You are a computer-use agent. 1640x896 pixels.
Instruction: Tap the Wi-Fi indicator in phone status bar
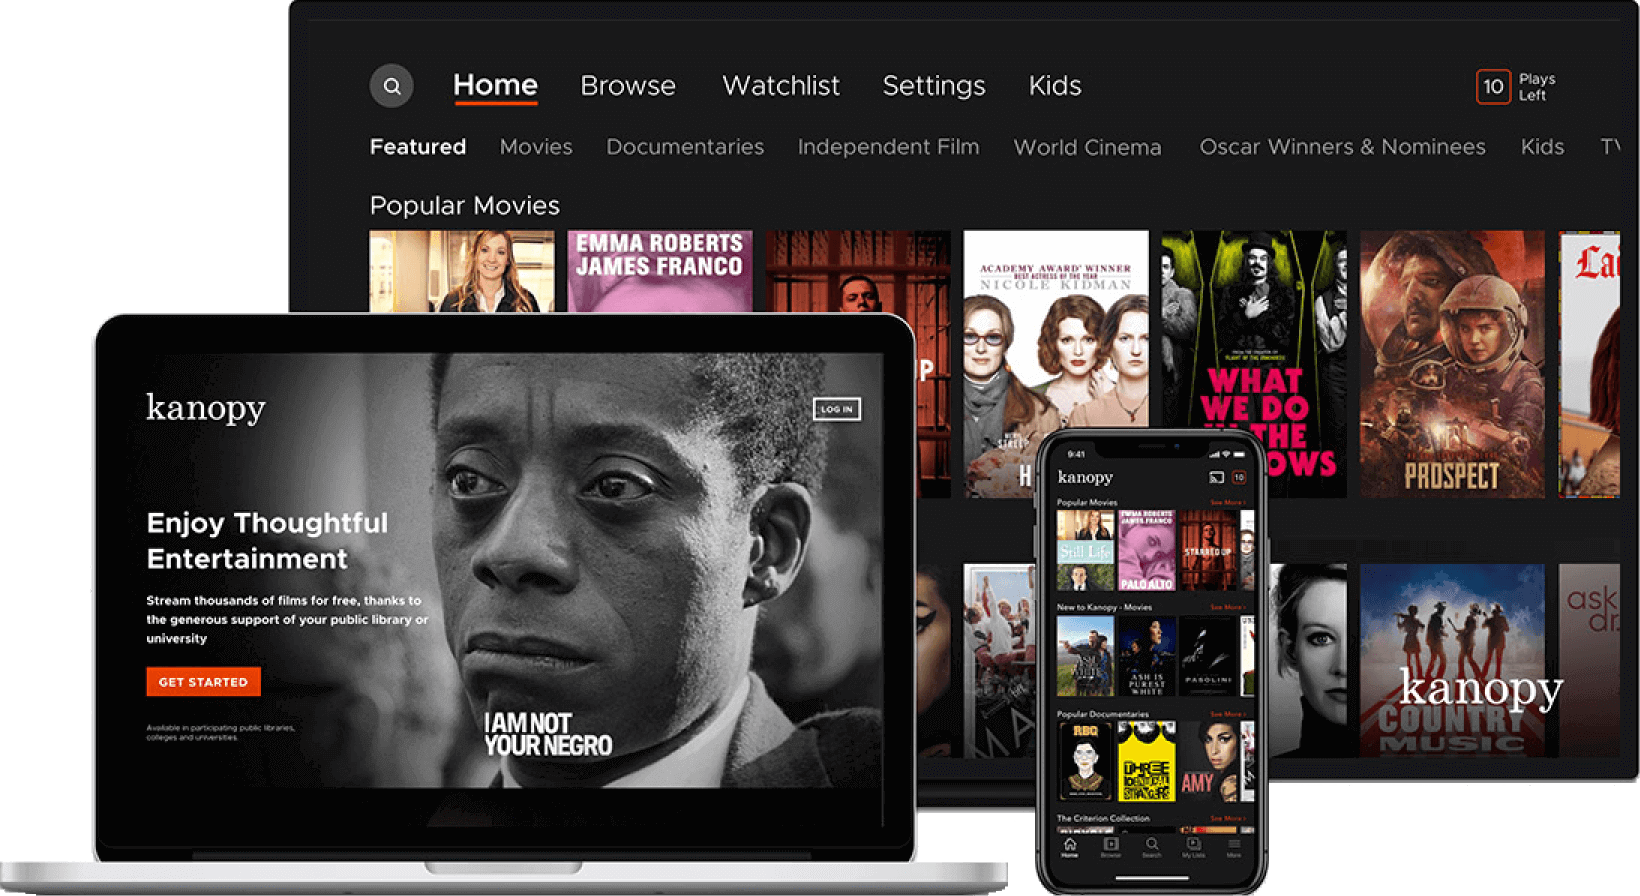[1226, 454]
